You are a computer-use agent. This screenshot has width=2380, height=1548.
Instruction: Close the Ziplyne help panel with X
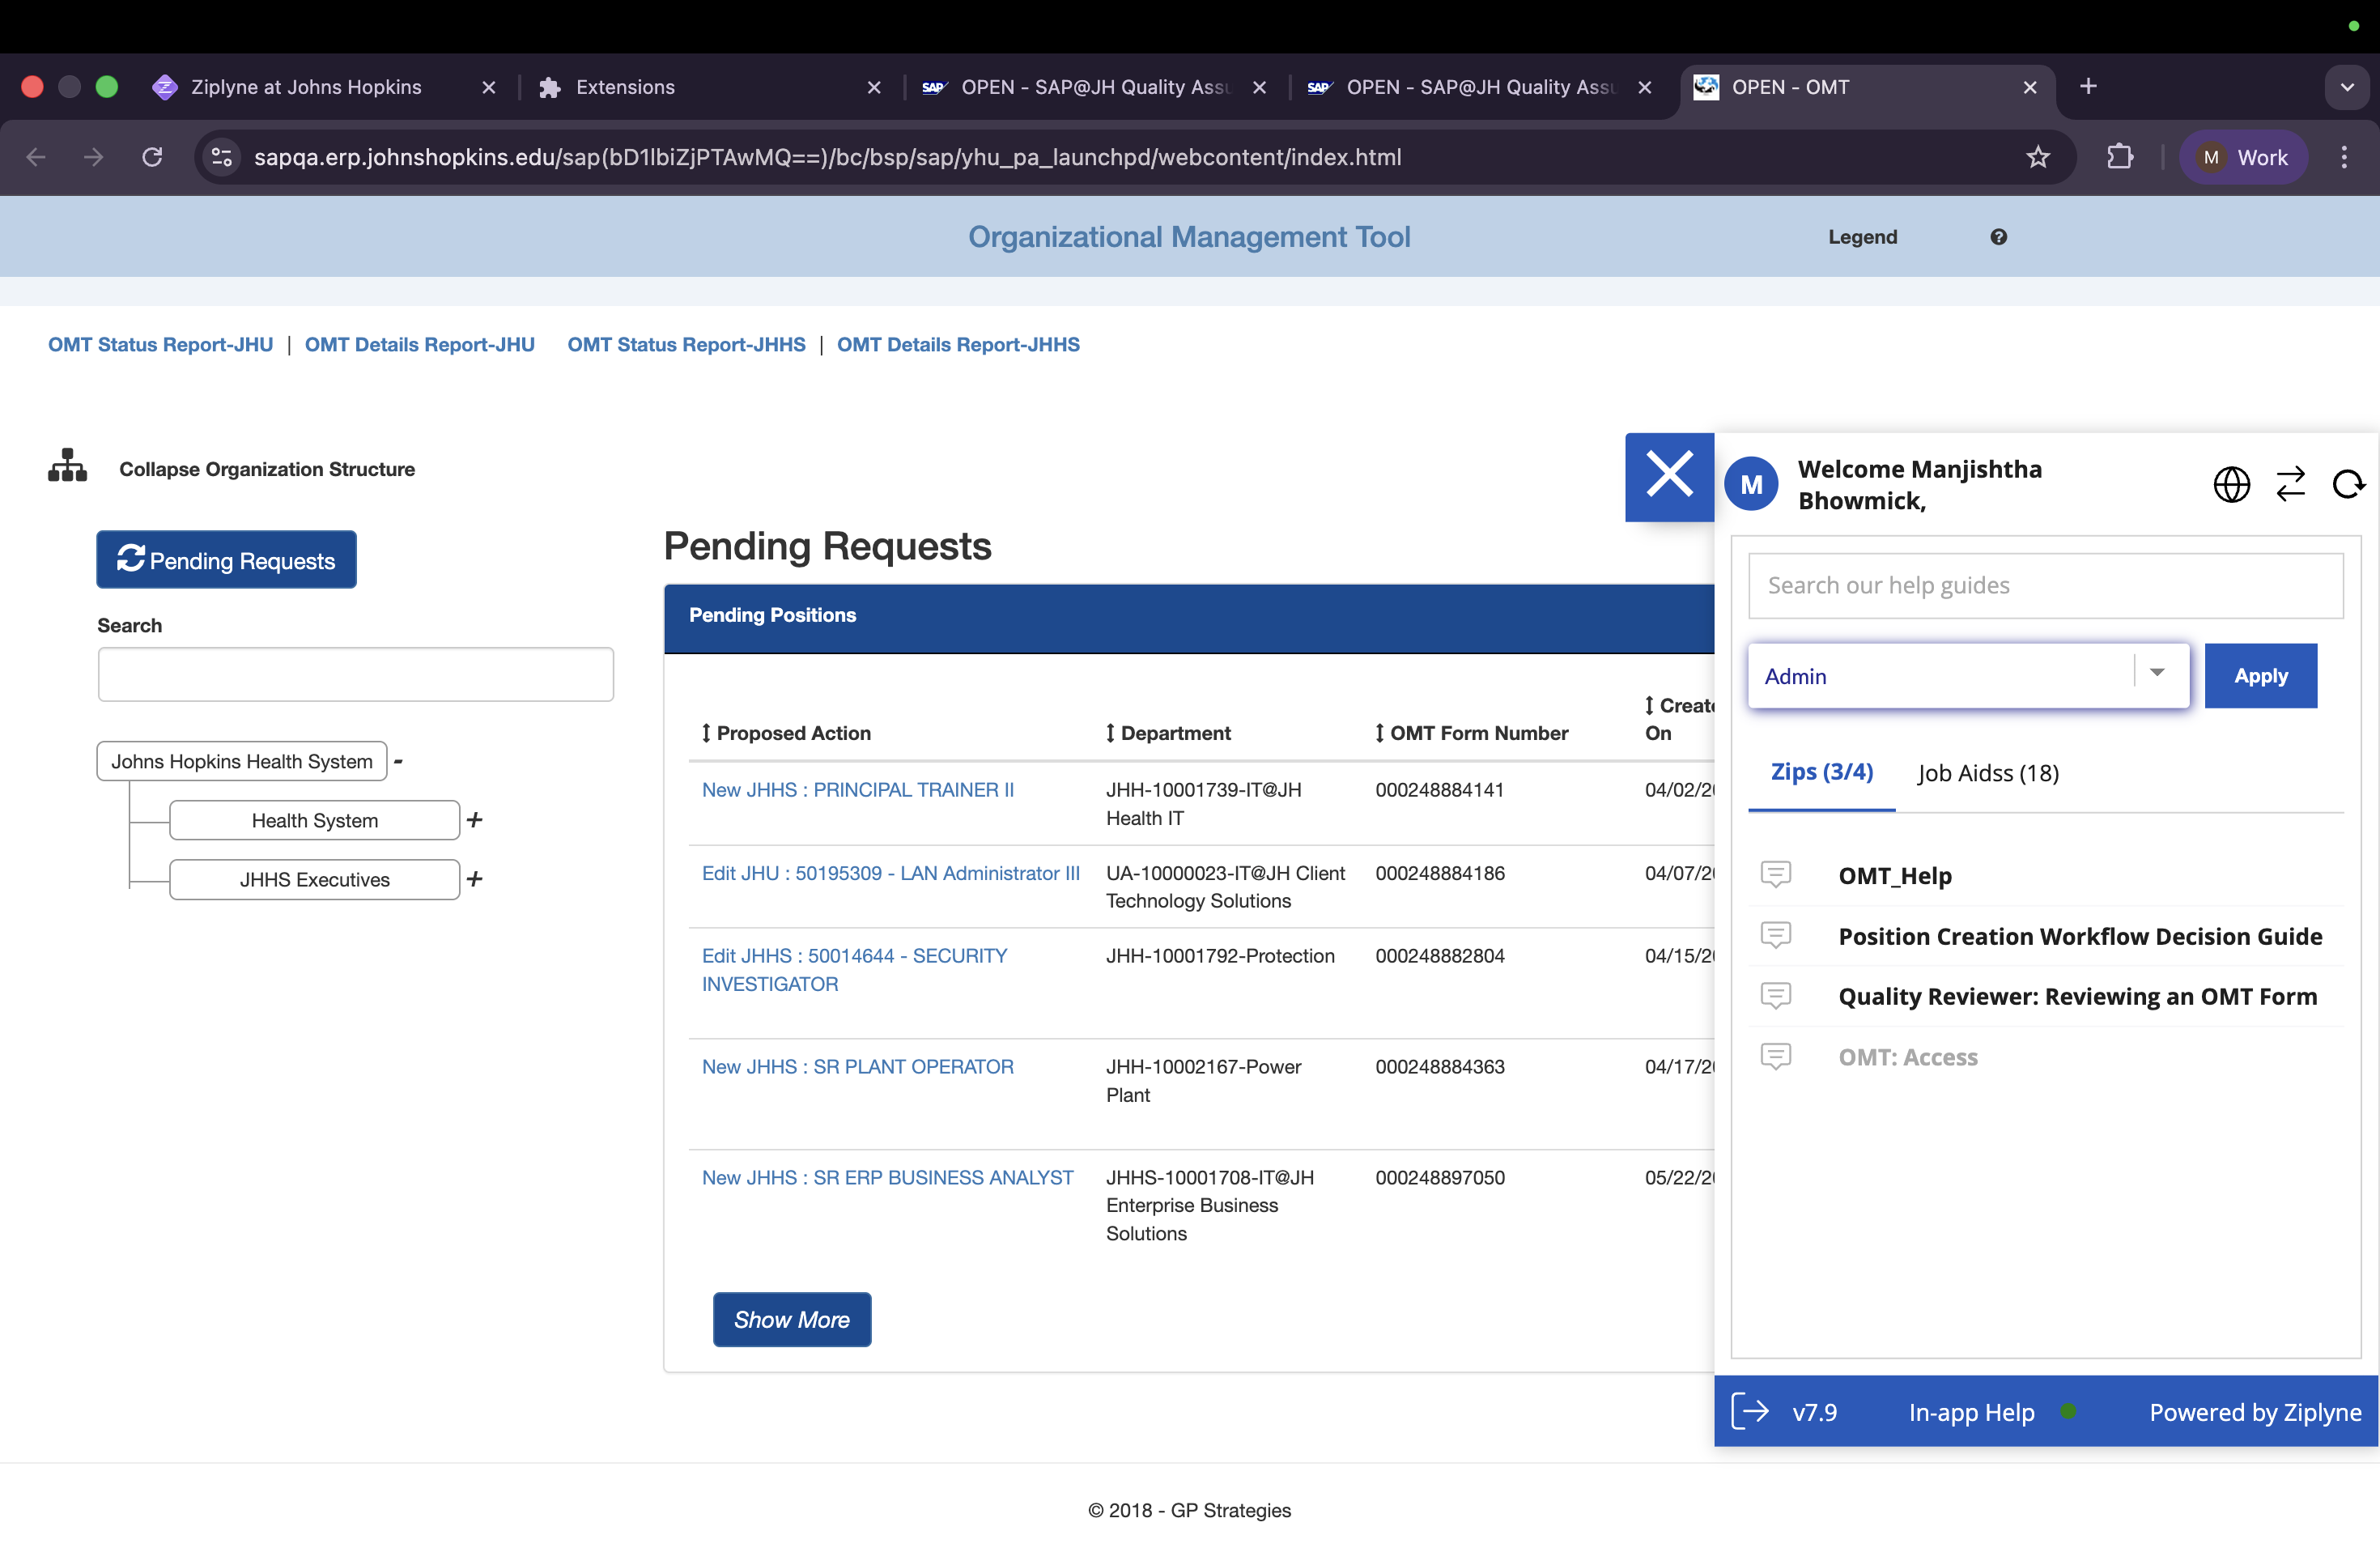coord(1669,476)
